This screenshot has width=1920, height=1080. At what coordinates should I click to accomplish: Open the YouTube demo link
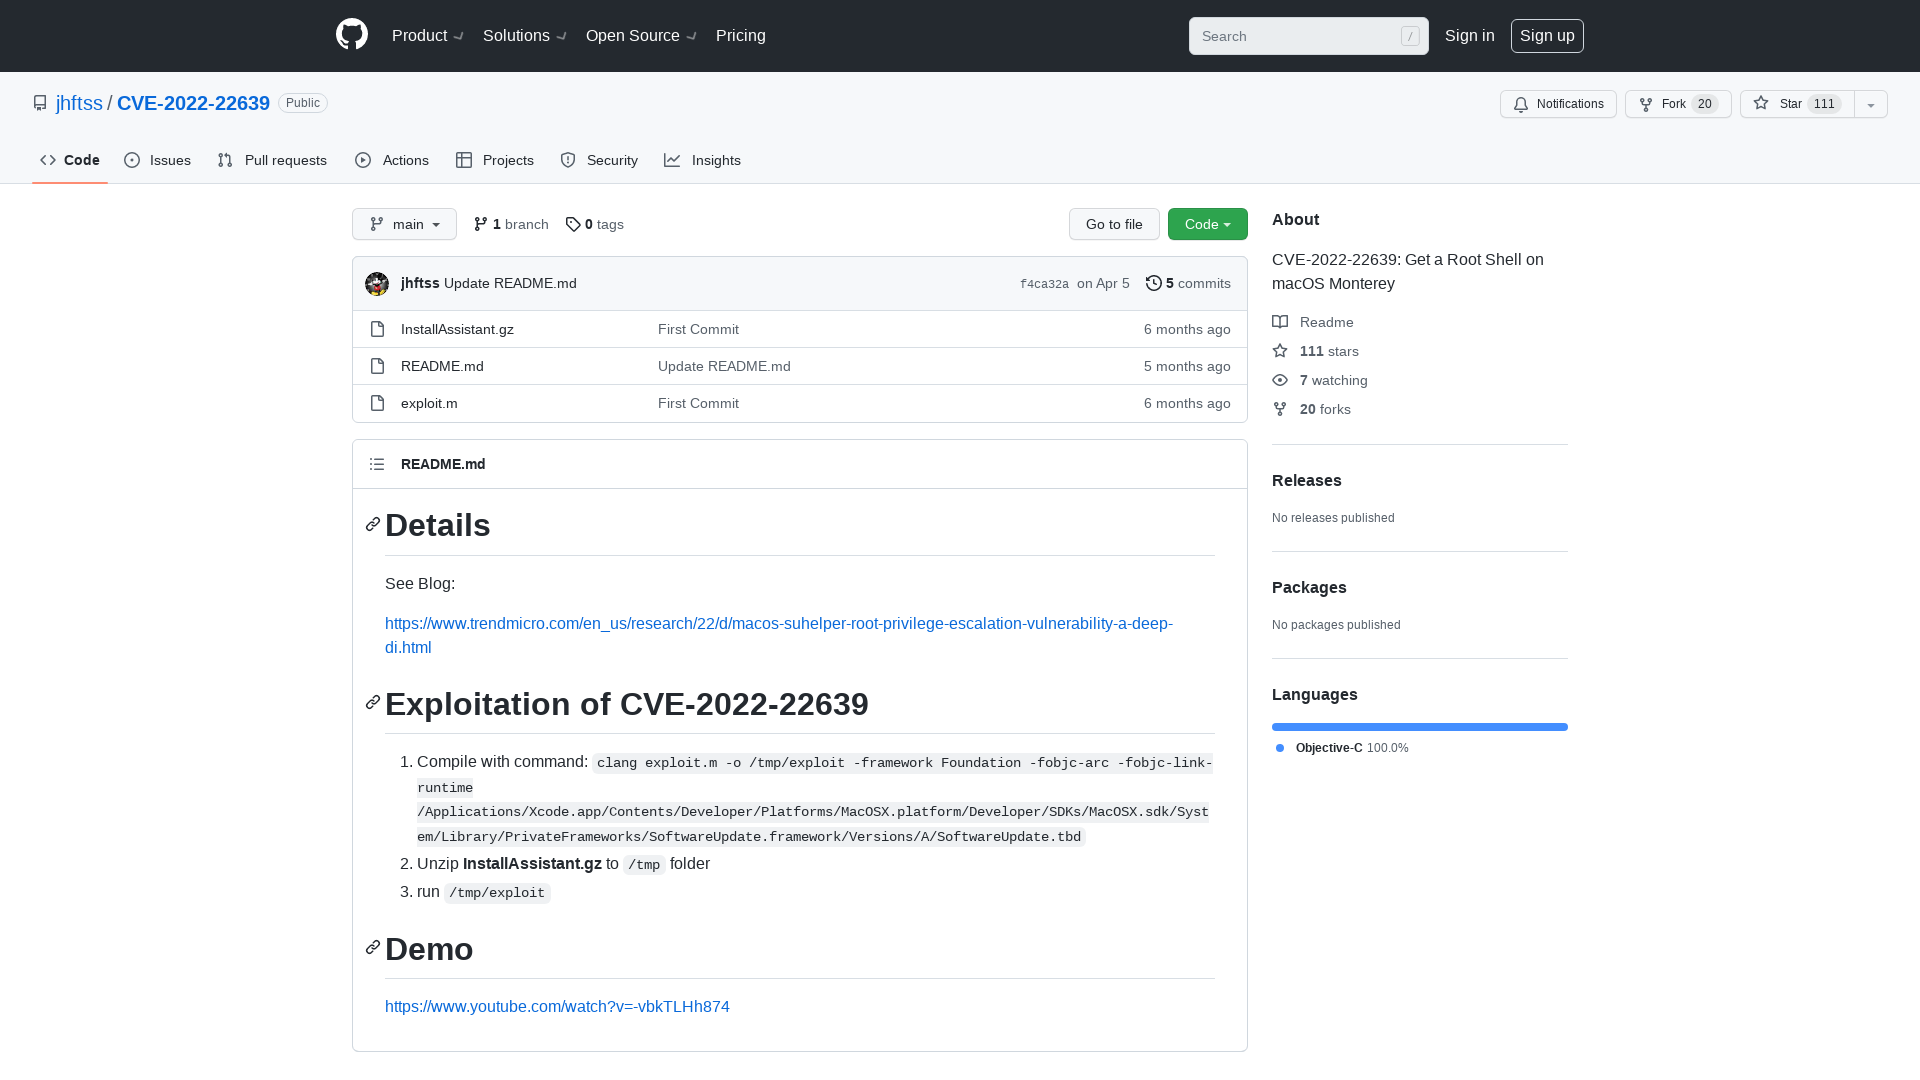click(x=557, y=1006)
